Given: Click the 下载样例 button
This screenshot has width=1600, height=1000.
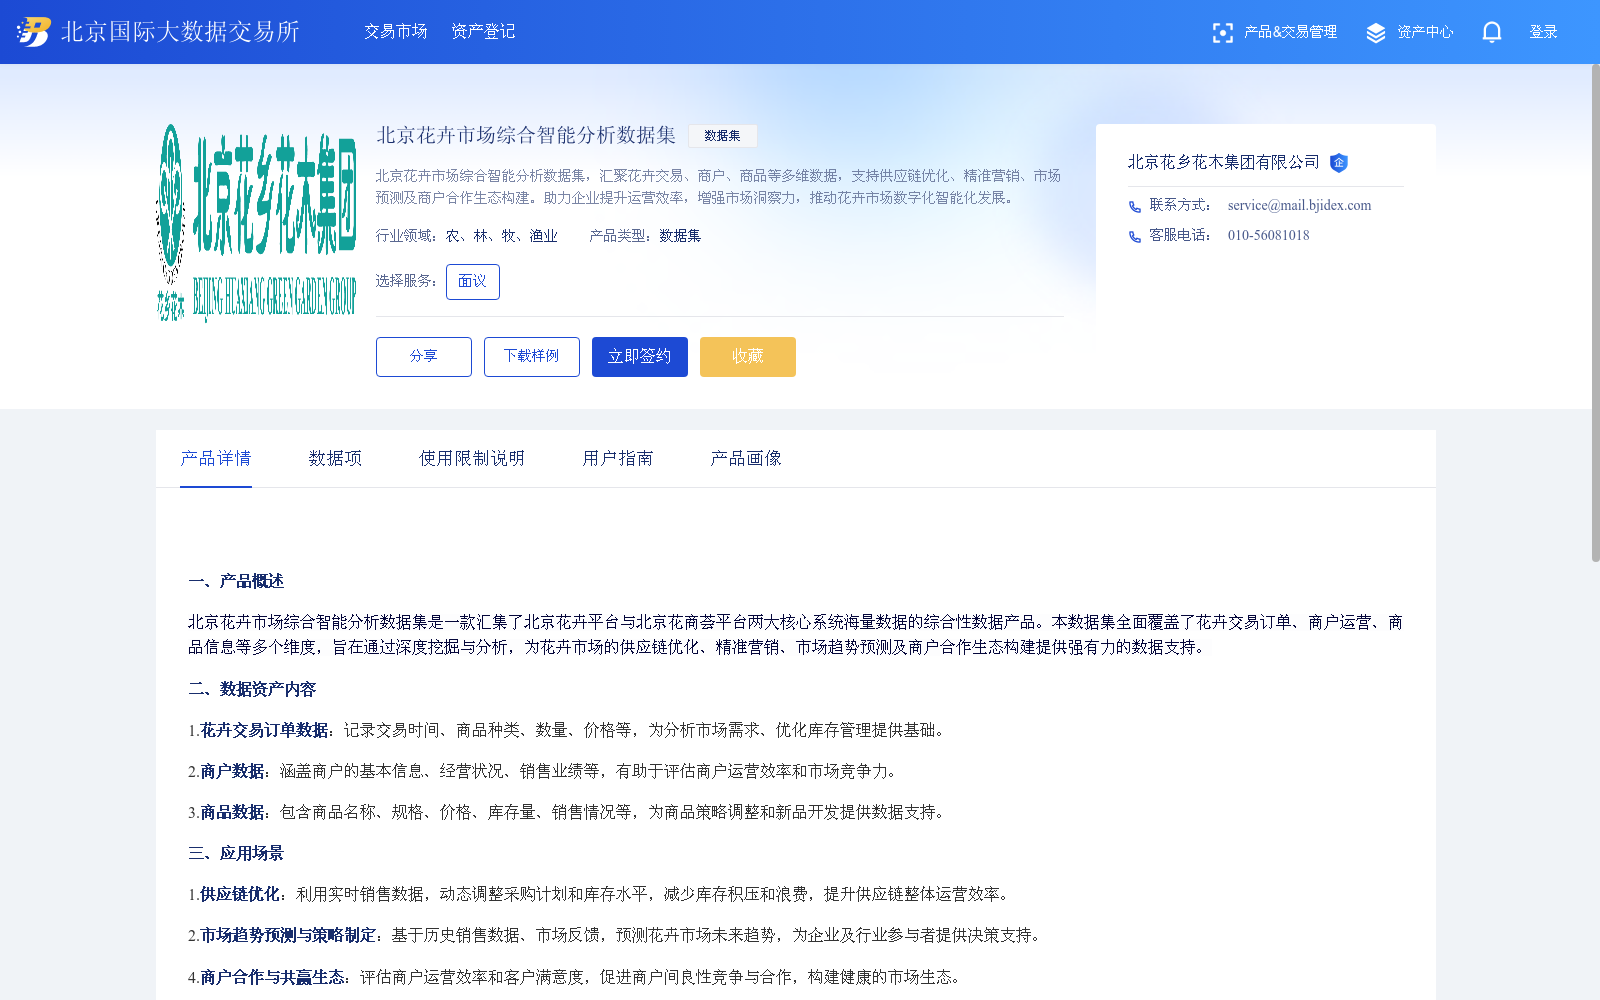Looking at the screenshot, I should pos(532,357).
